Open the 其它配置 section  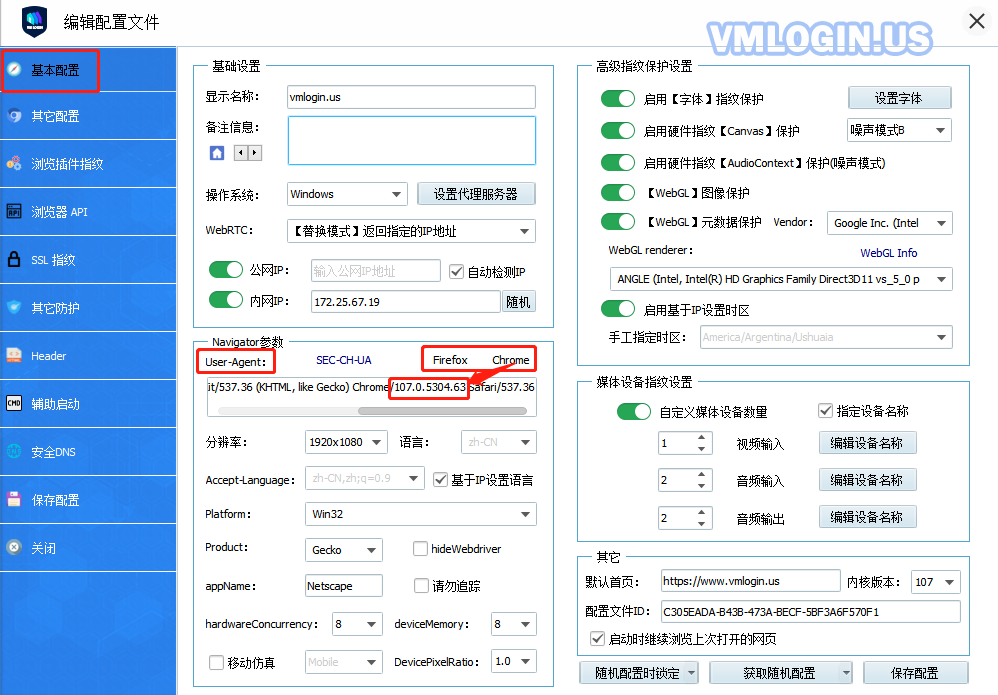point(88,116)
